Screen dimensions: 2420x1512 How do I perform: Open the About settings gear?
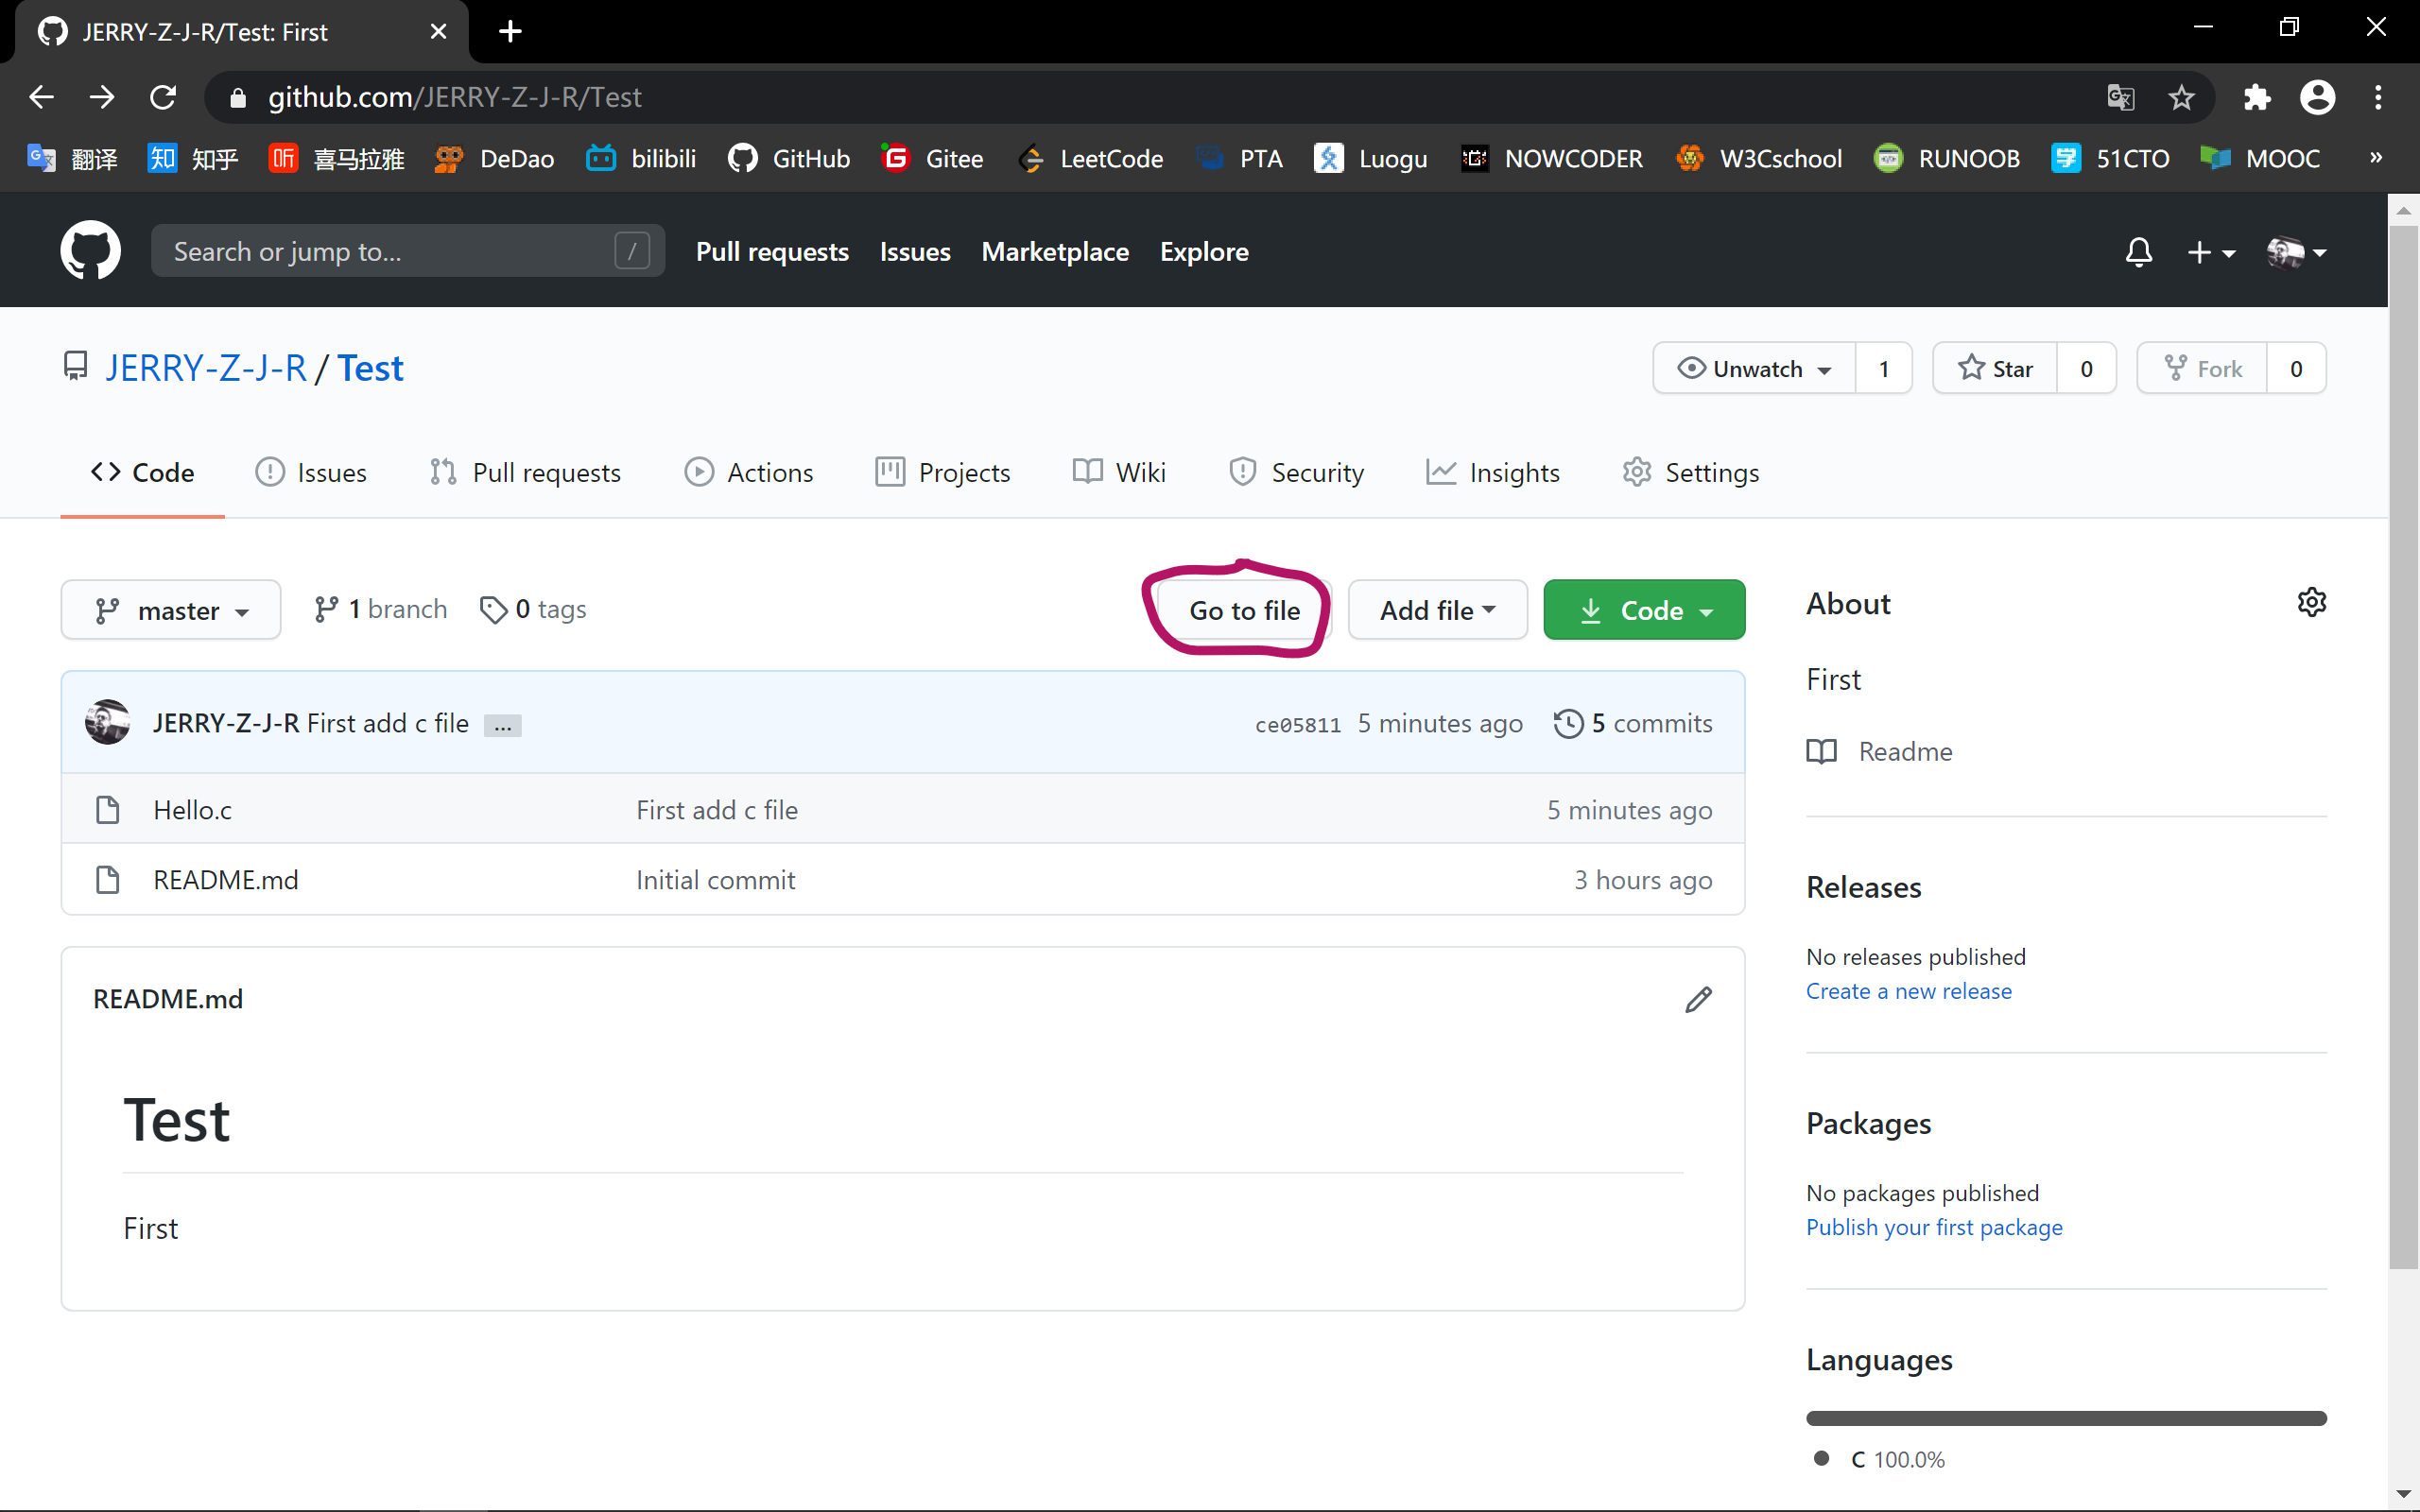(2311, 603)
